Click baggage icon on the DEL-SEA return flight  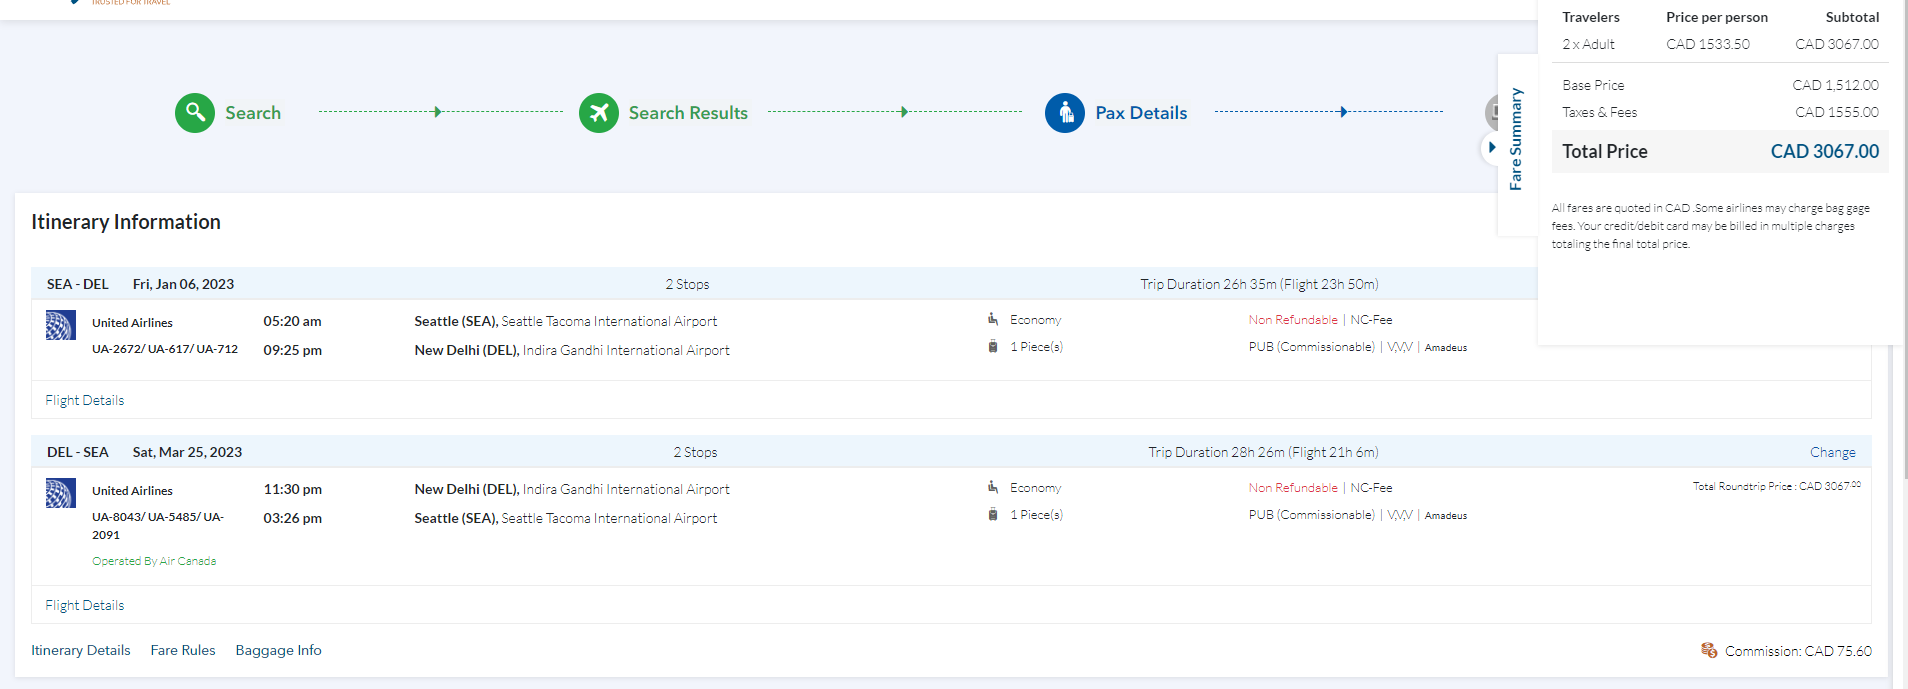click(993, 514)
